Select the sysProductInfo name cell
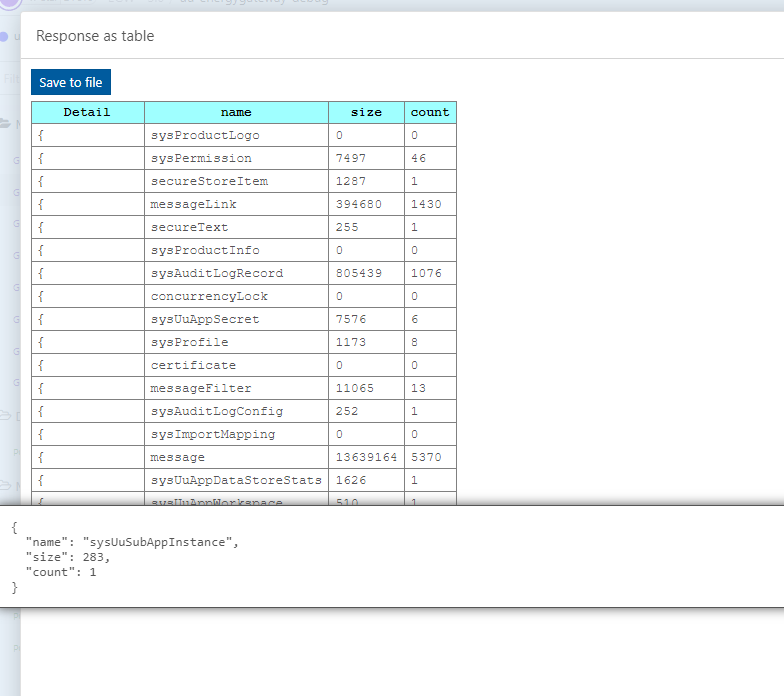Image resolution: width=784 pixels, height=696 pixels. 236,250
